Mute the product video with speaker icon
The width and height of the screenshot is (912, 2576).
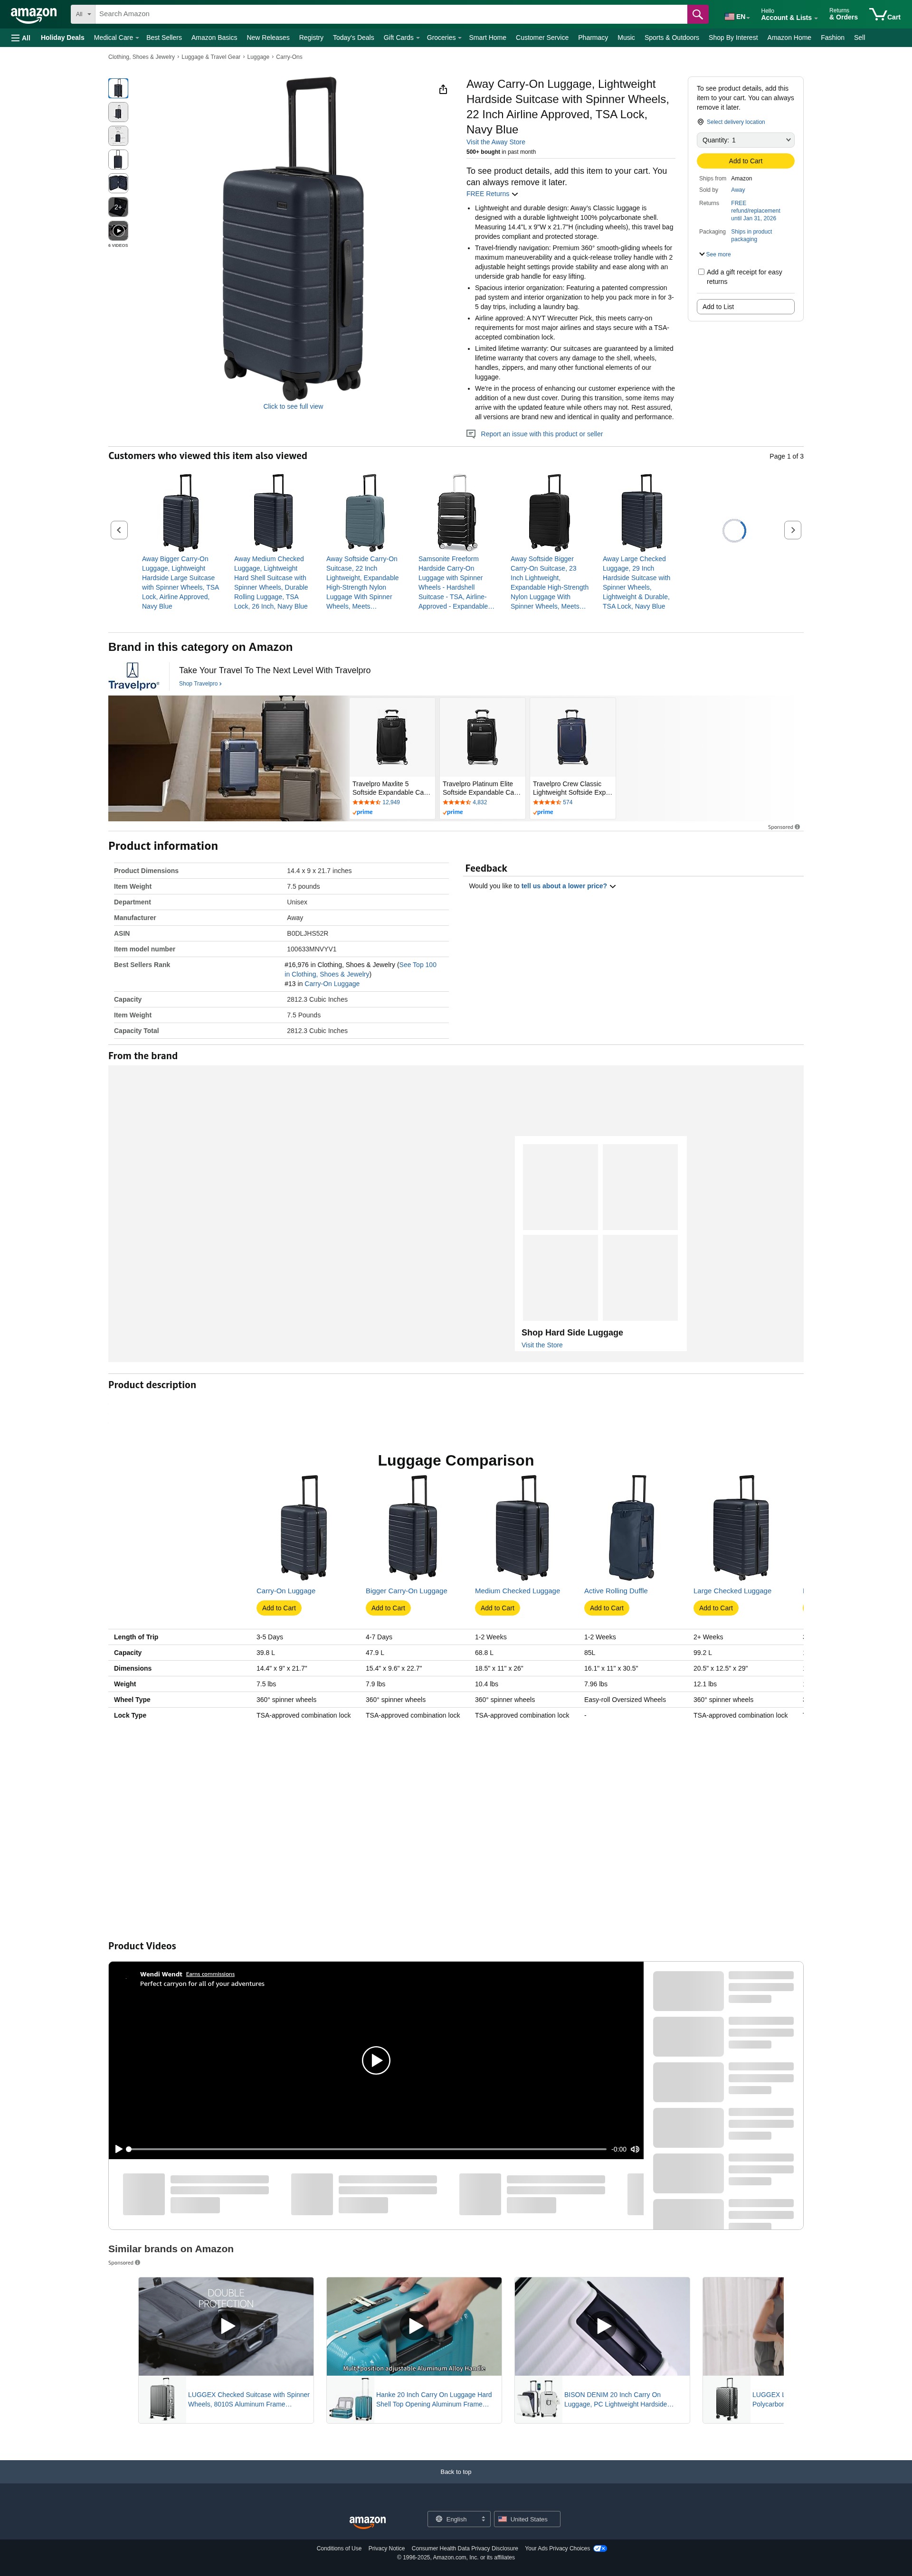tap(634, 2149)
